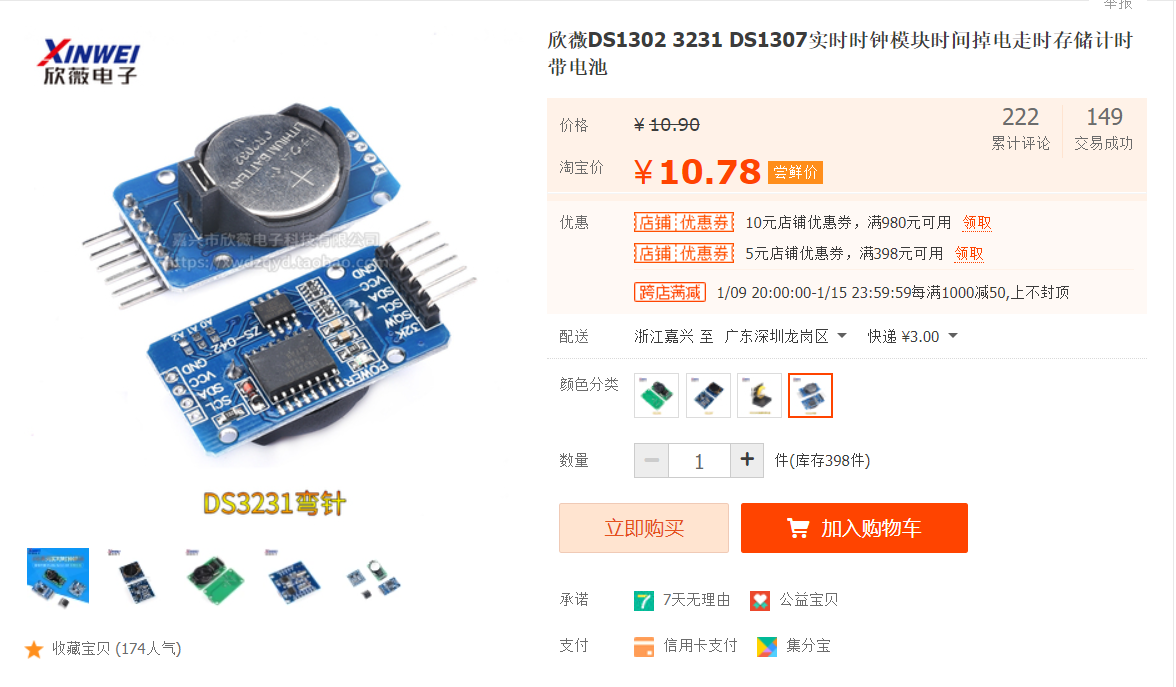1176x687 pixels.
Task: Select the second blue module color option
Action: pyautogui.click(x=708, y=395)
